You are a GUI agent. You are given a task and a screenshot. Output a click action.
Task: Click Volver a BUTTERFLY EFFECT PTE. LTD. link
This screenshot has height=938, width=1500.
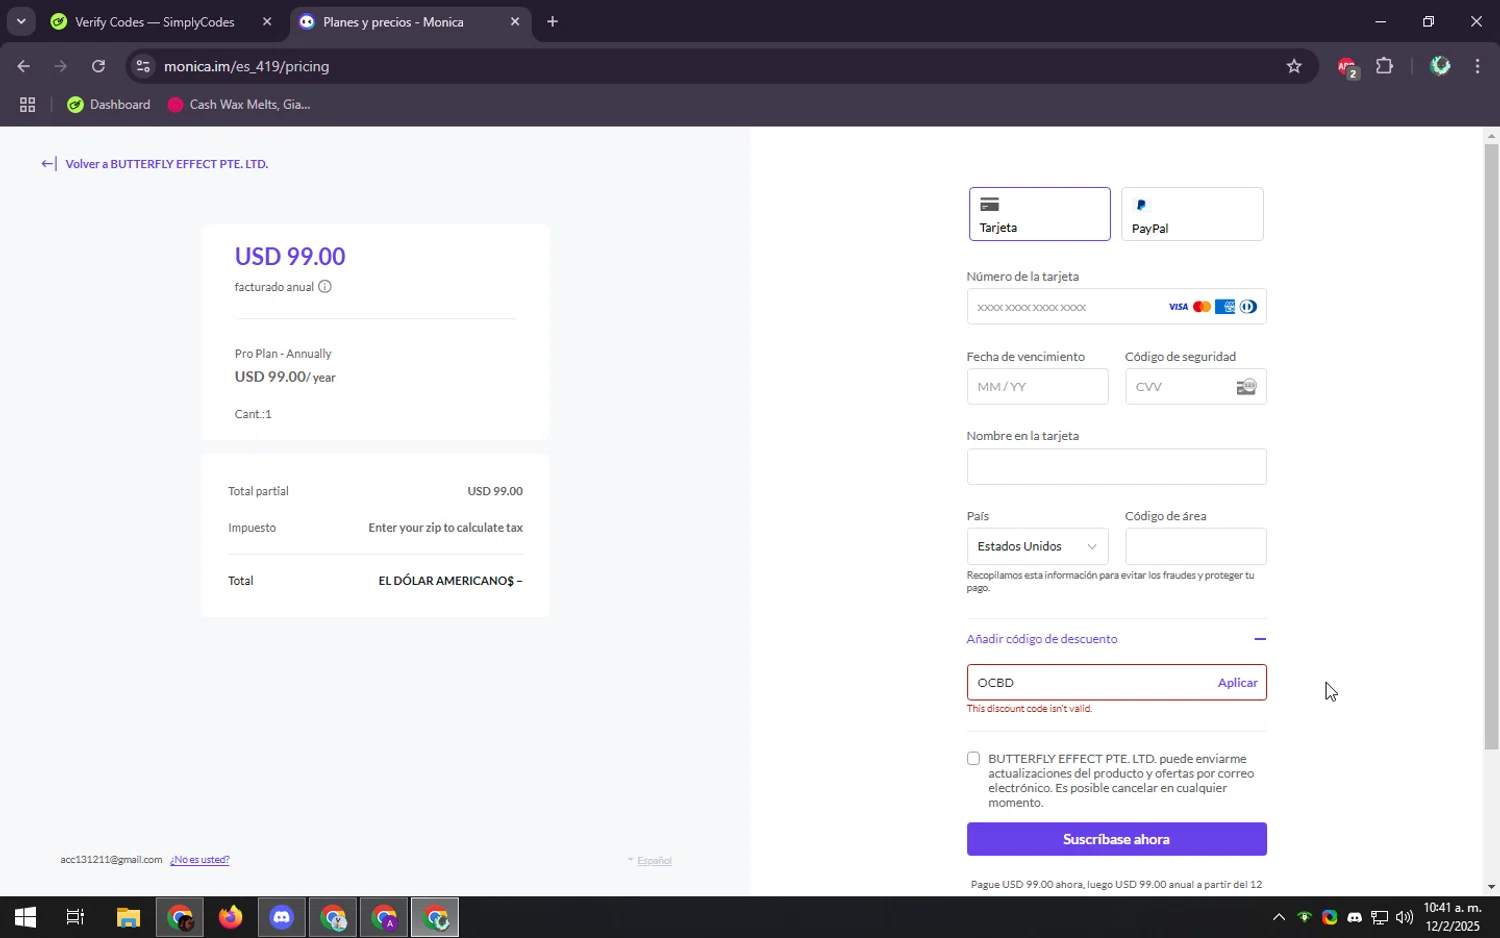click(155, 164)
